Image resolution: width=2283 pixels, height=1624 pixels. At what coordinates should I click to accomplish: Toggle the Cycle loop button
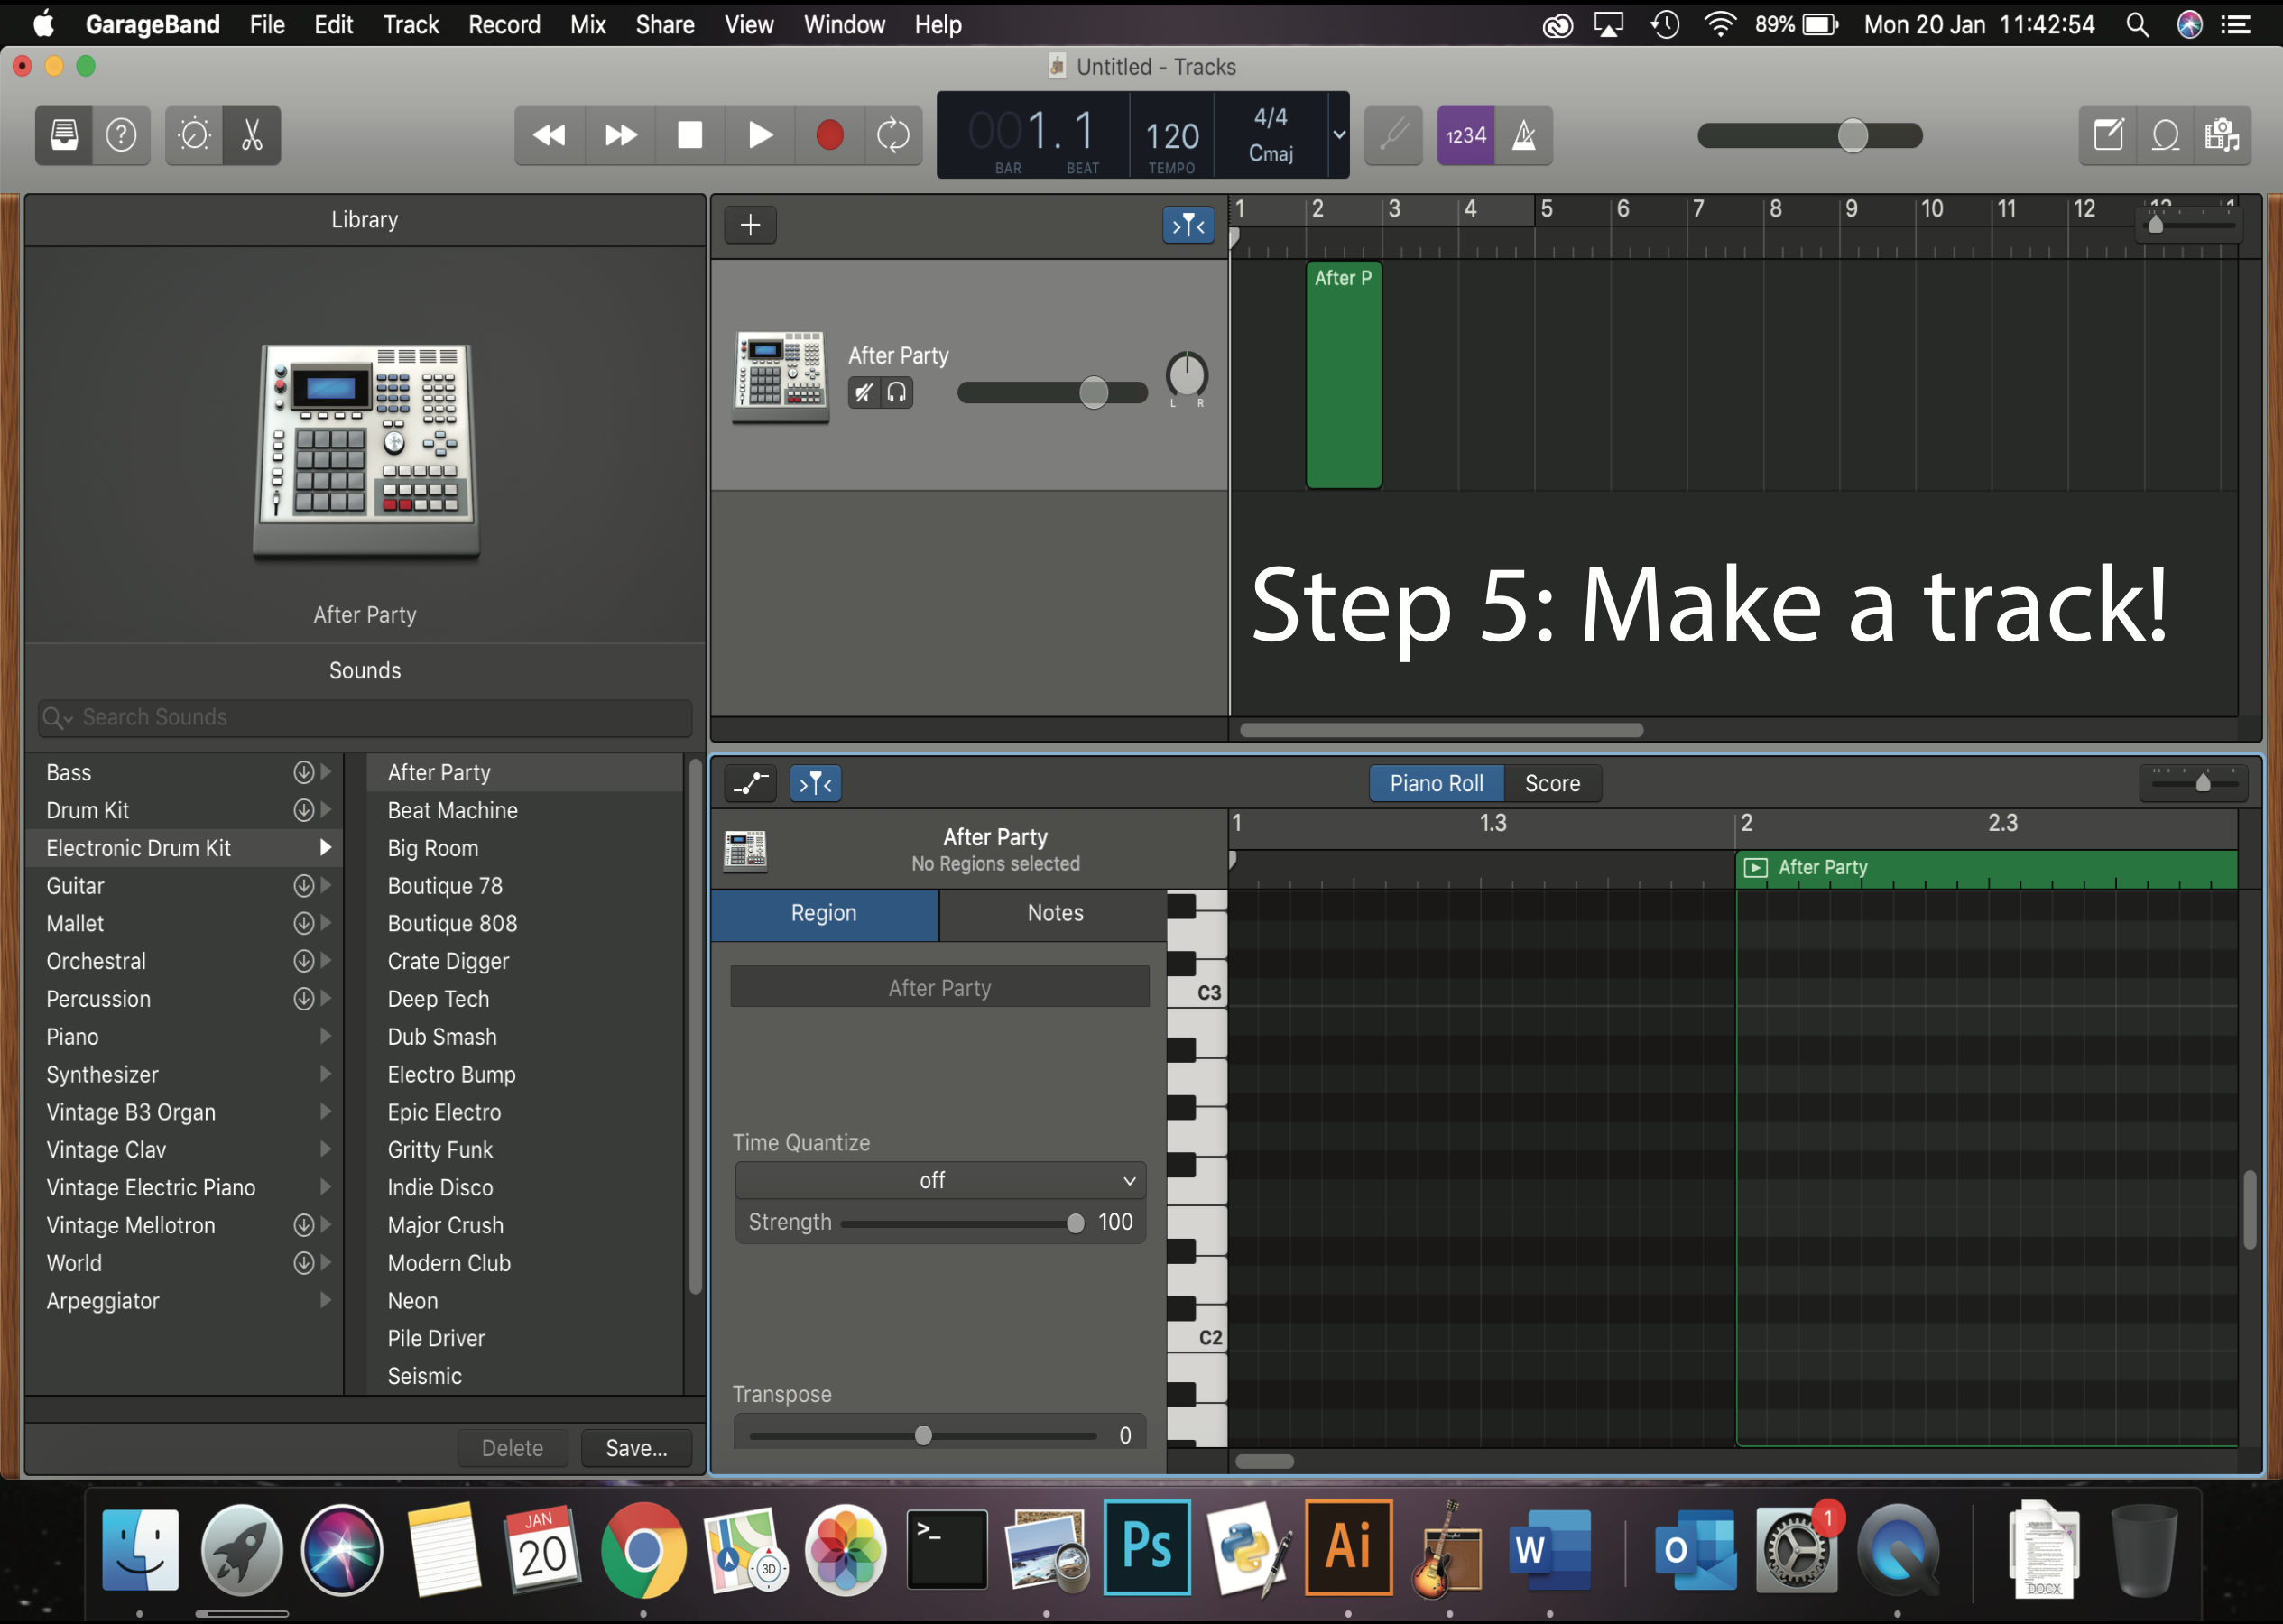893,135
